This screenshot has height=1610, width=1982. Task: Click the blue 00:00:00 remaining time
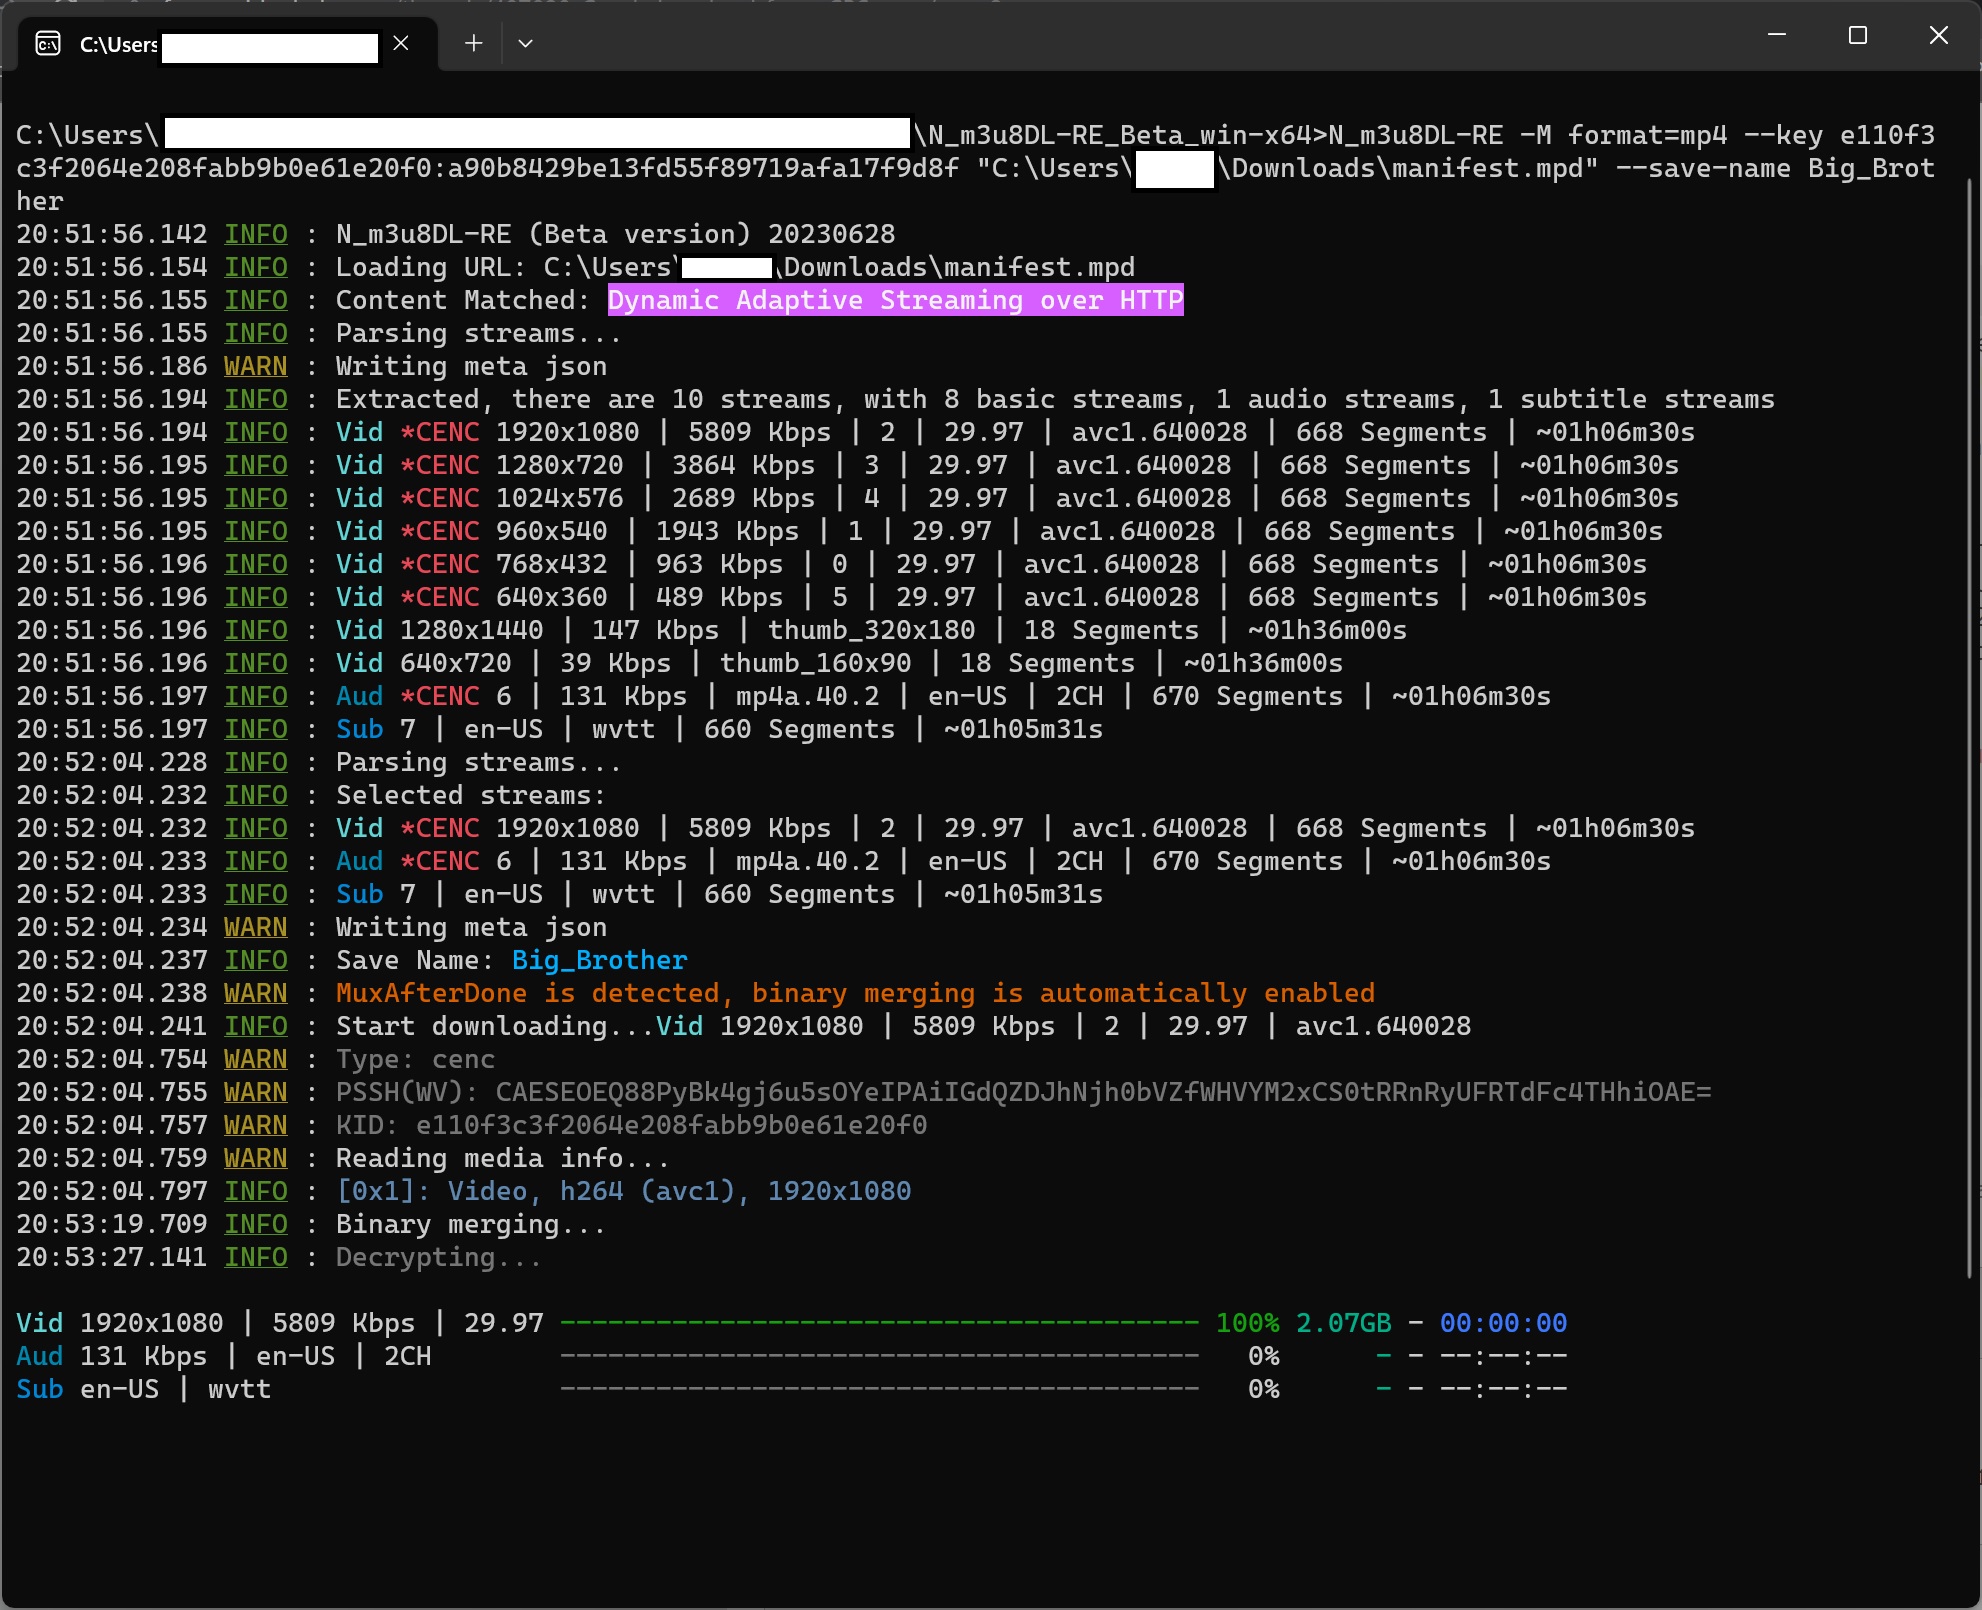click(1503, 1323)
